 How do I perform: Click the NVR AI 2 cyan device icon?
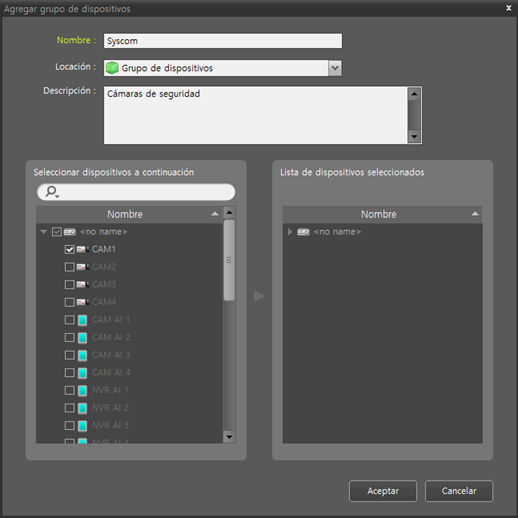(82, 408)
